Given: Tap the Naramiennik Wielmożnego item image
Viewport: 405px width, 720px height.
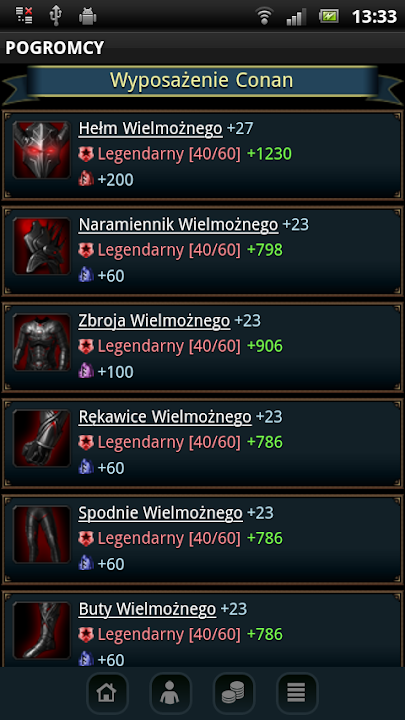Looking at the screenshot, I should click(42, 246).
